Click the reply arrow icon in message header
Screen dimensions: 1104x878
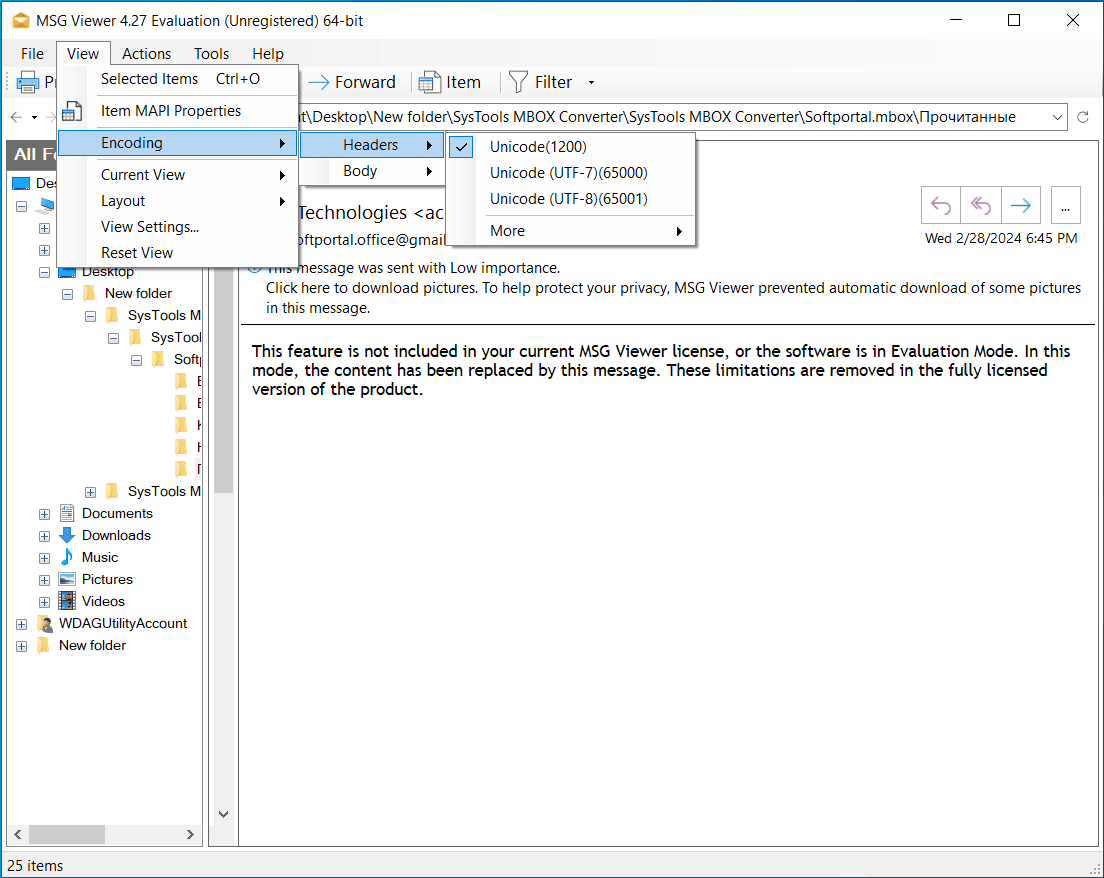tap(940, 206)
